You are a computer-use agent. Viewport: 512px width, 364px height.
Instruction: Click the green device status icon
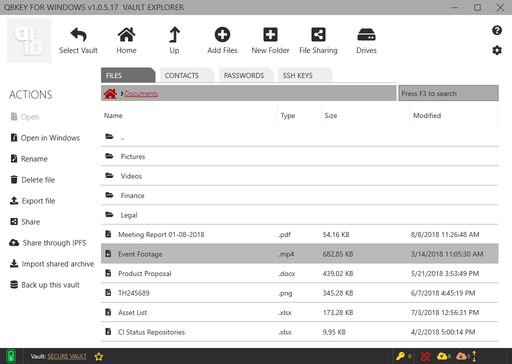(x=11, y=356)
